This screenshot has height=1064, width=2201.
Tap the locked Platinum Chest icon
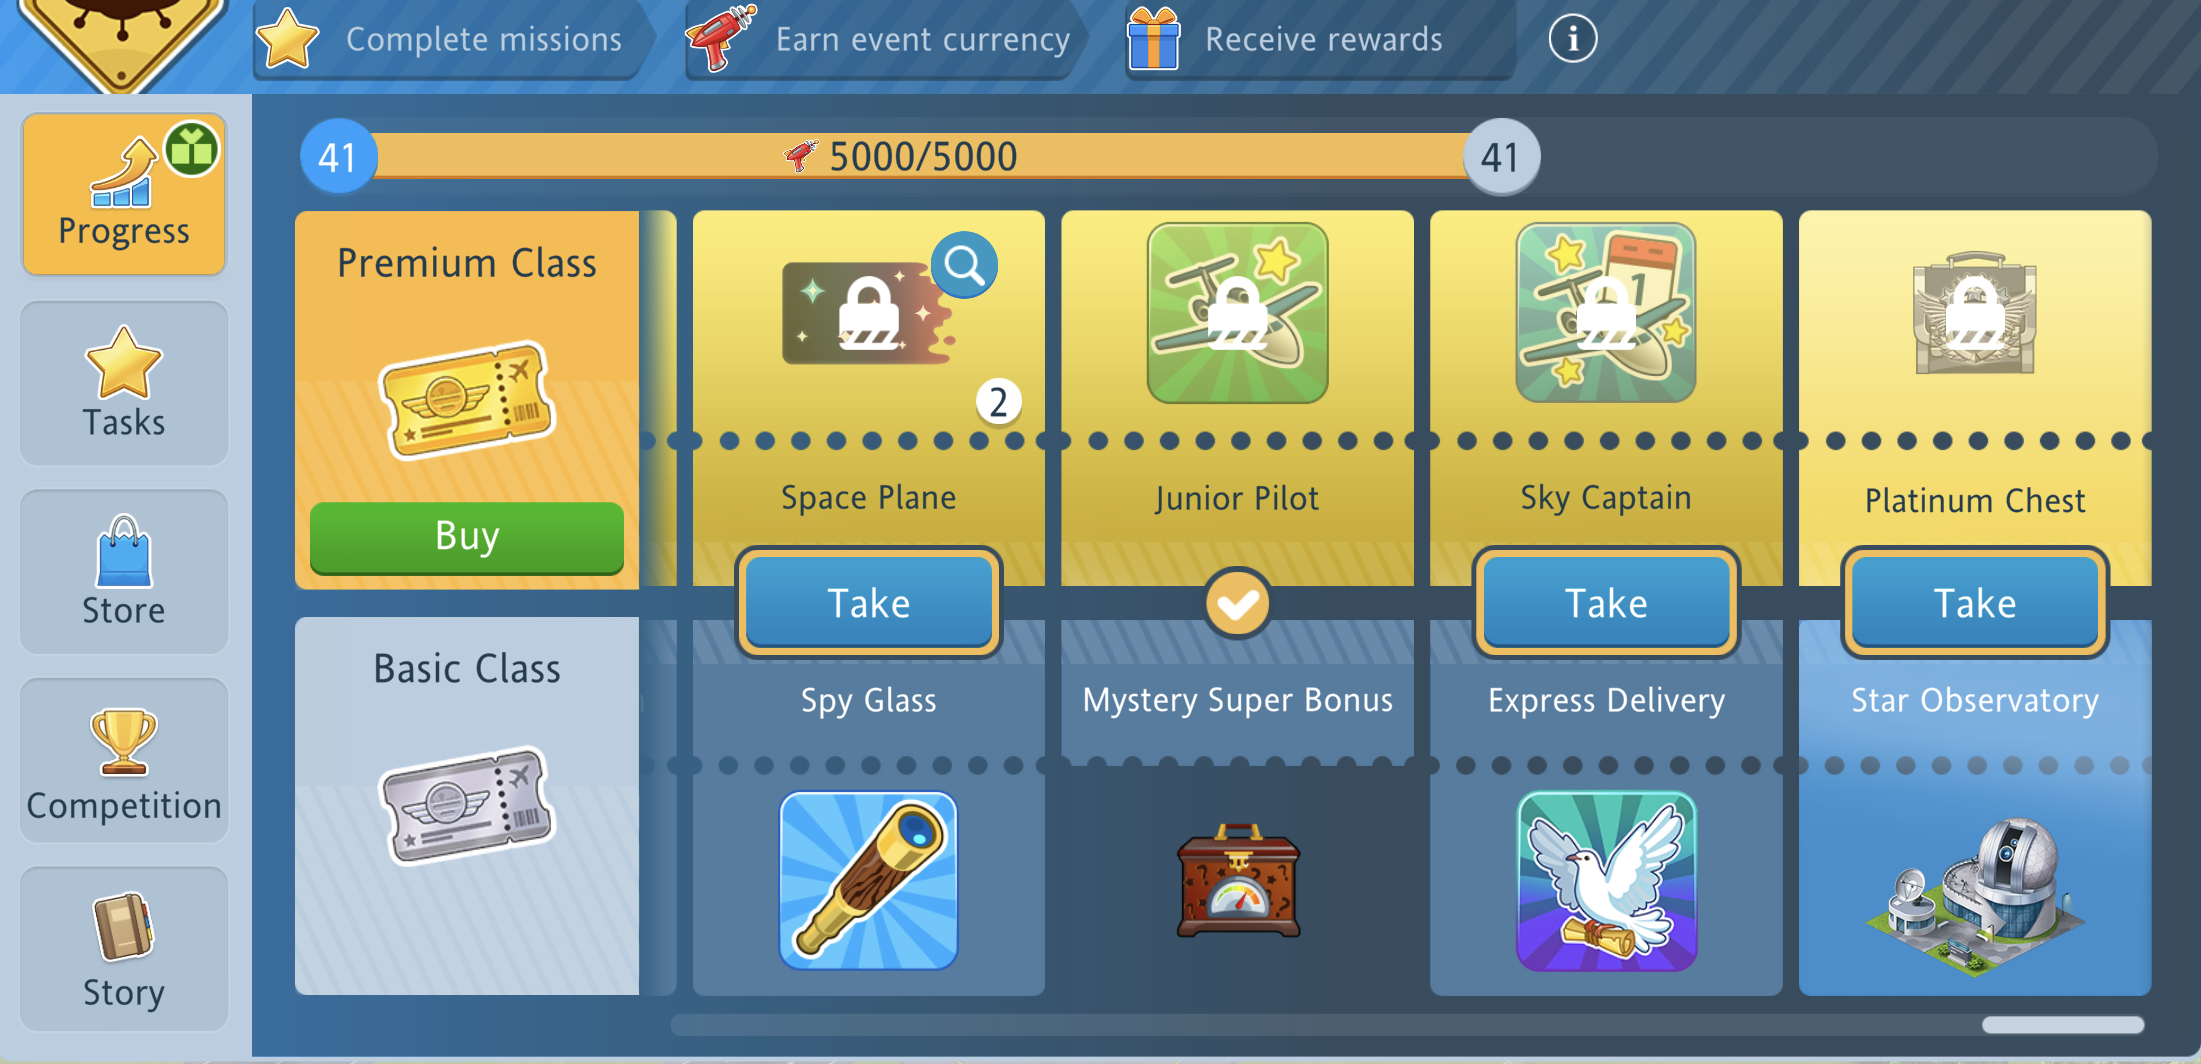point(1975,313)
